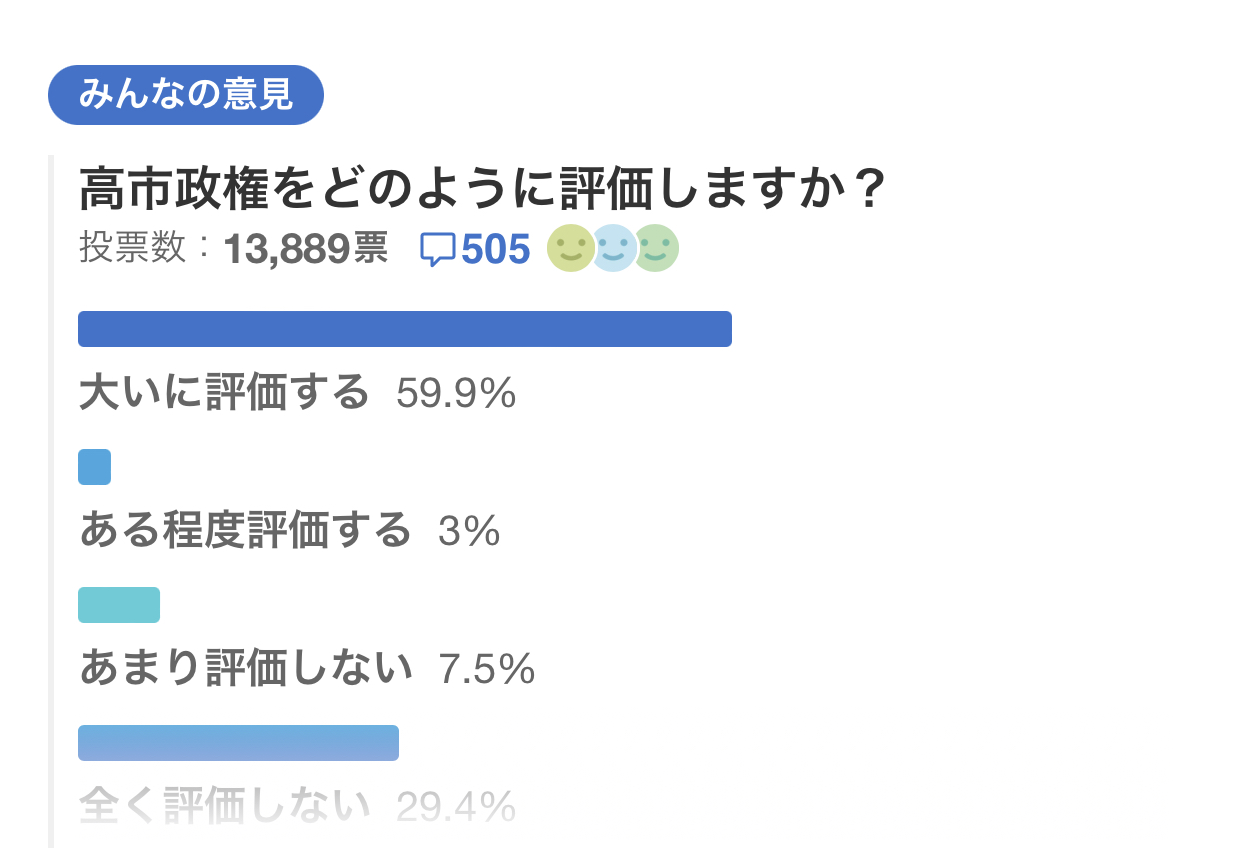Screen dimensions: 1242x848
Task: Select the faded 全く評価しない option label
Action: pos(224,806)
